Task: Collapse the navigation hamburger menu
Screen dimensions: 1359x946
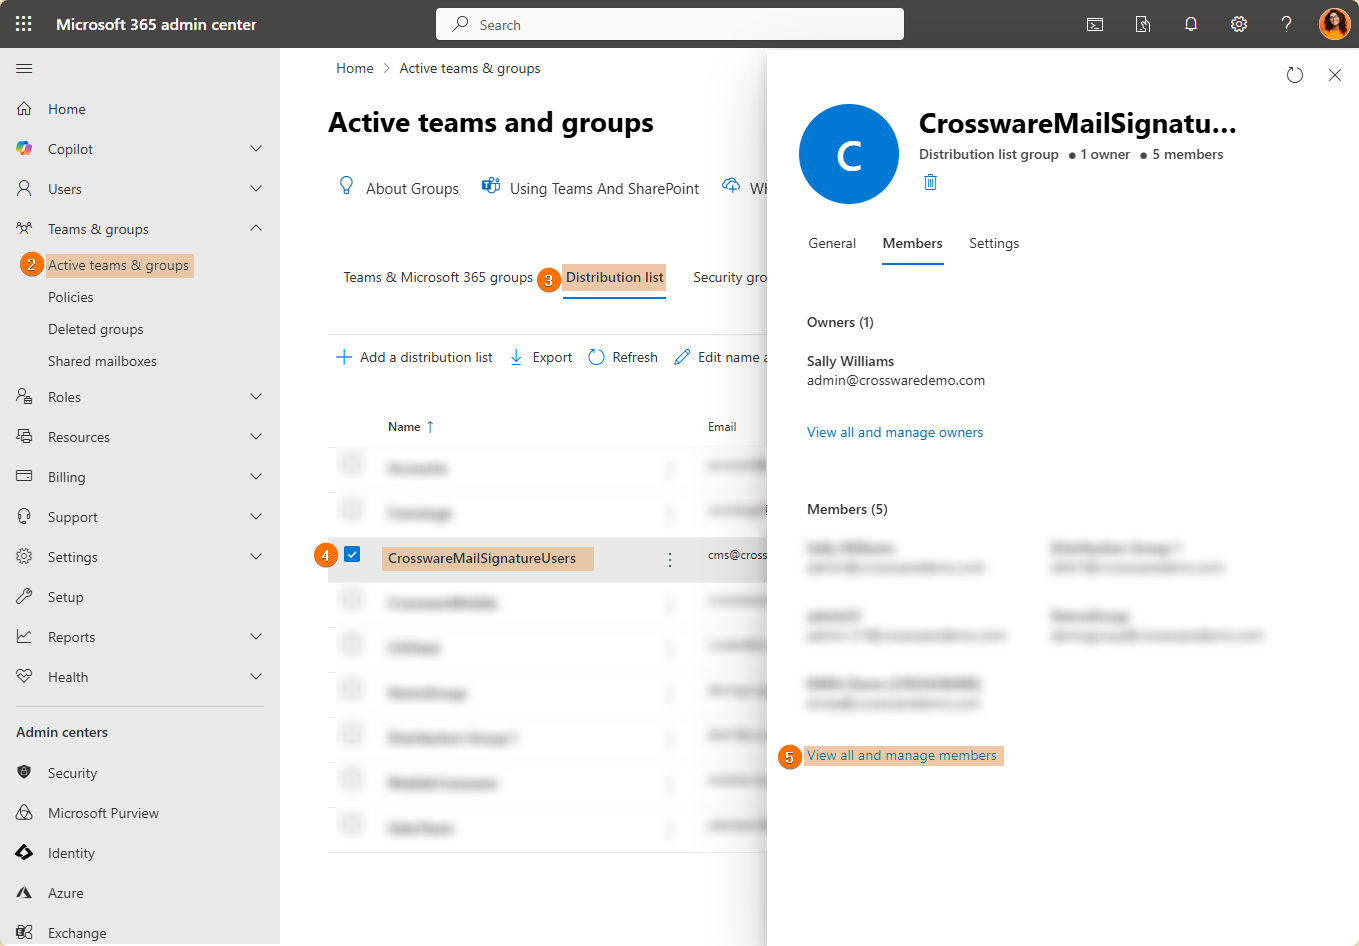Action: [24, 68]
